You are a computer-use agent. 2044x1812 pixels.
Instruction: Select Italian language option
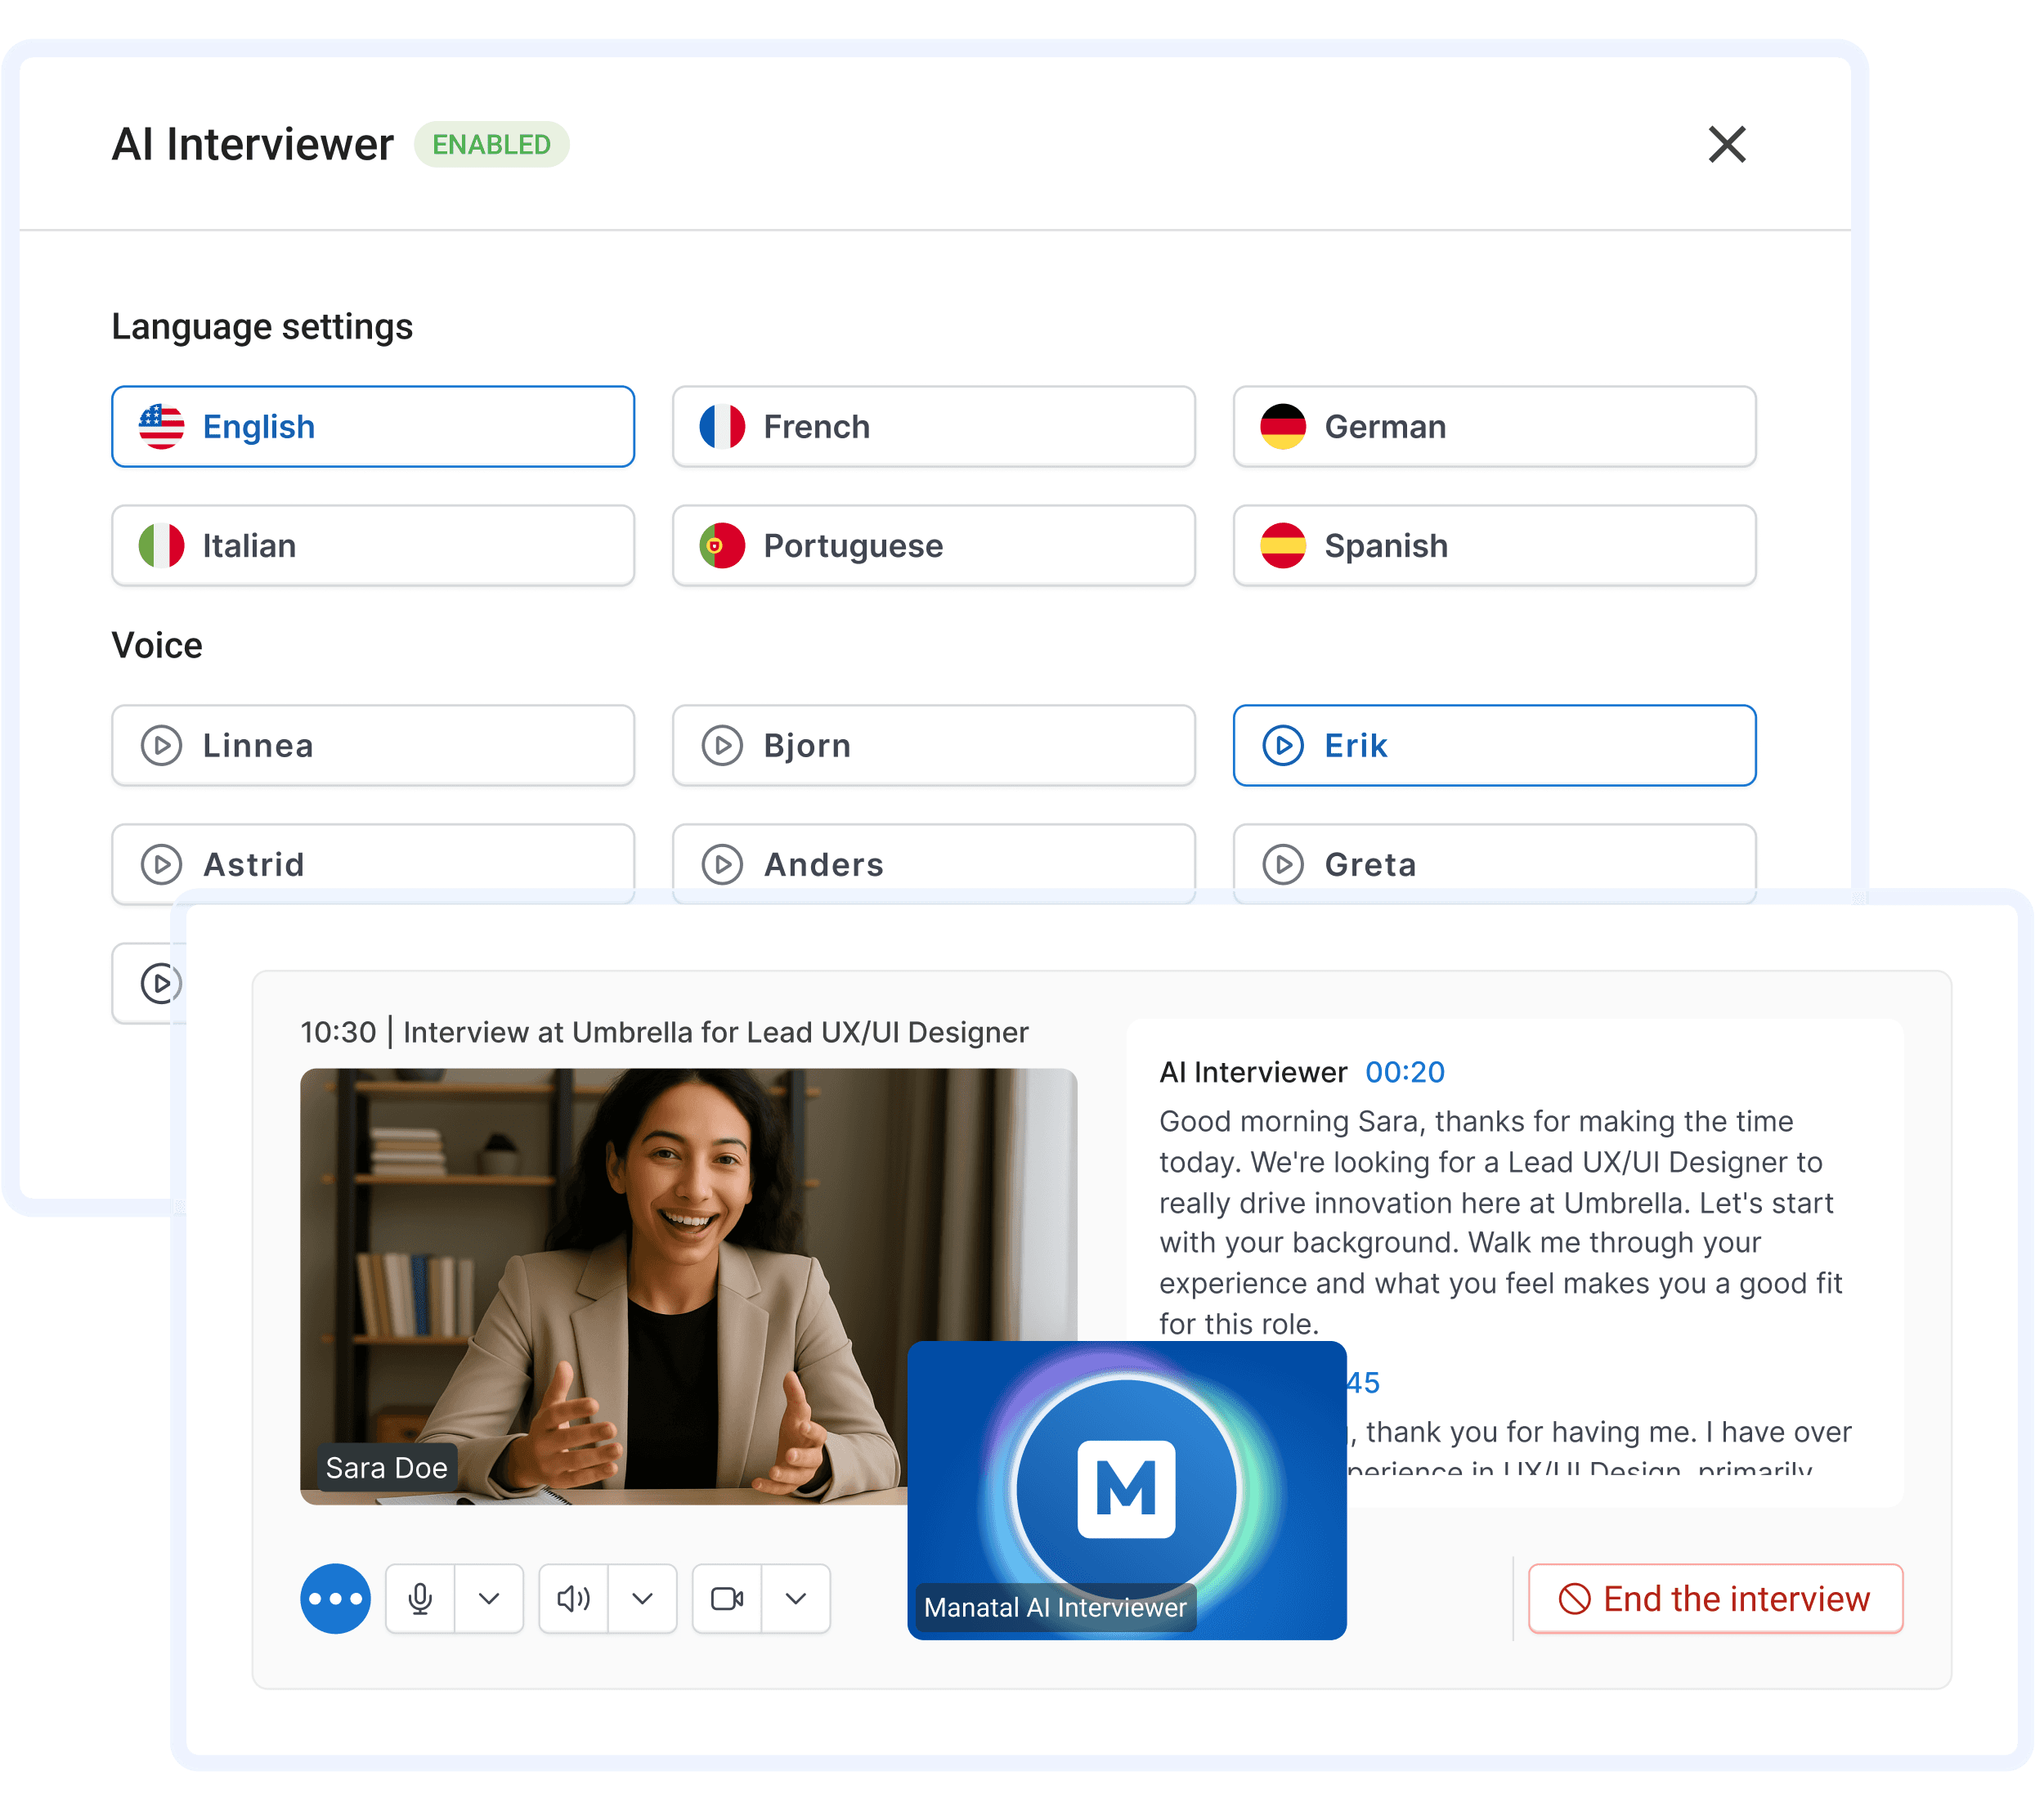(372, 546)
